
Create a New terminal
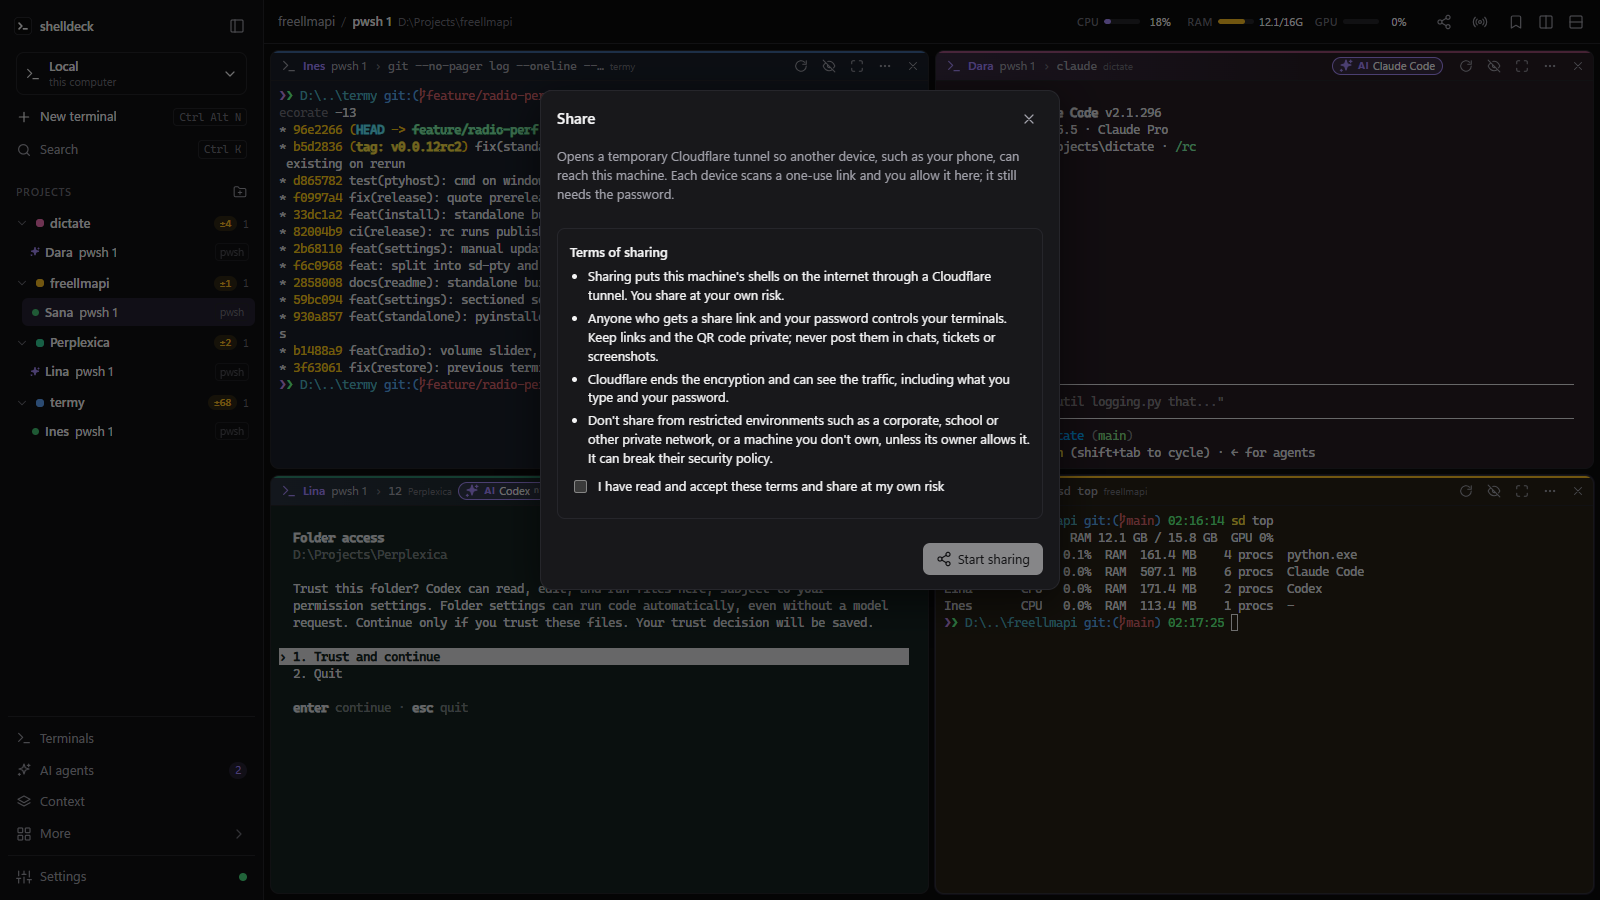131,117
